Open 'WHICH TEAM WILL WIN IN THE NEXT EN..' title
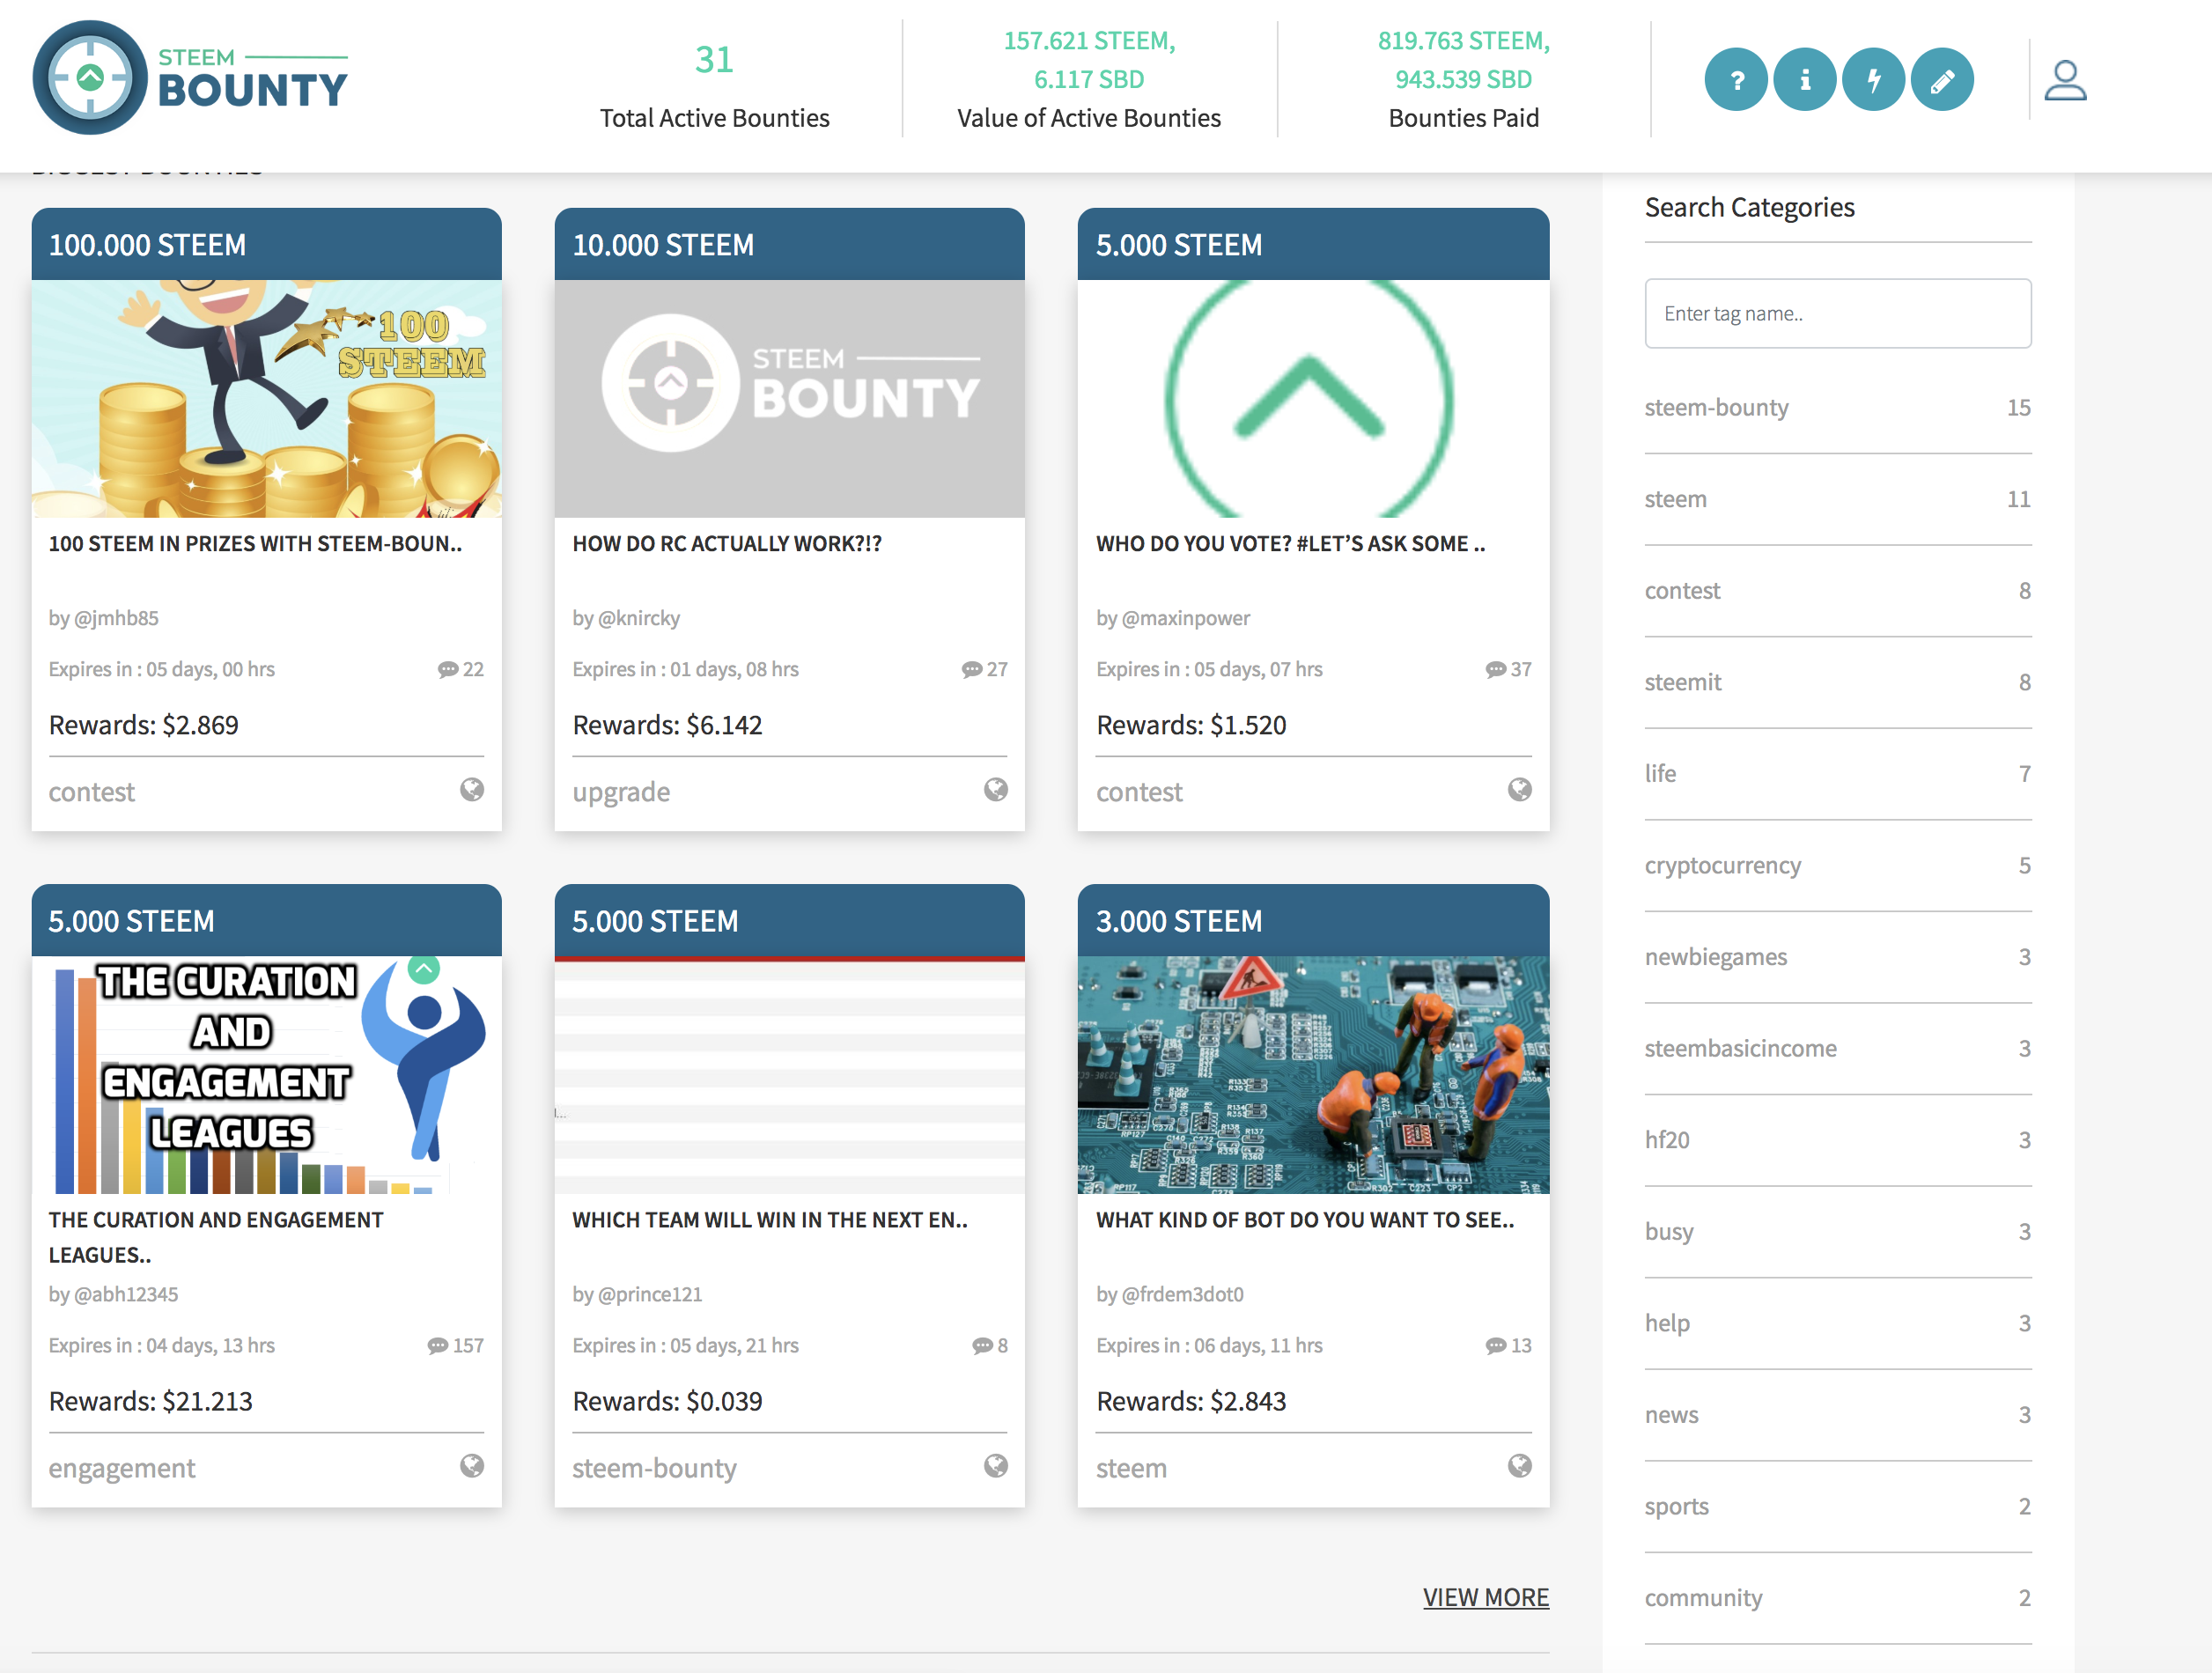The image size is (2212, 1673). point(770,1220)
